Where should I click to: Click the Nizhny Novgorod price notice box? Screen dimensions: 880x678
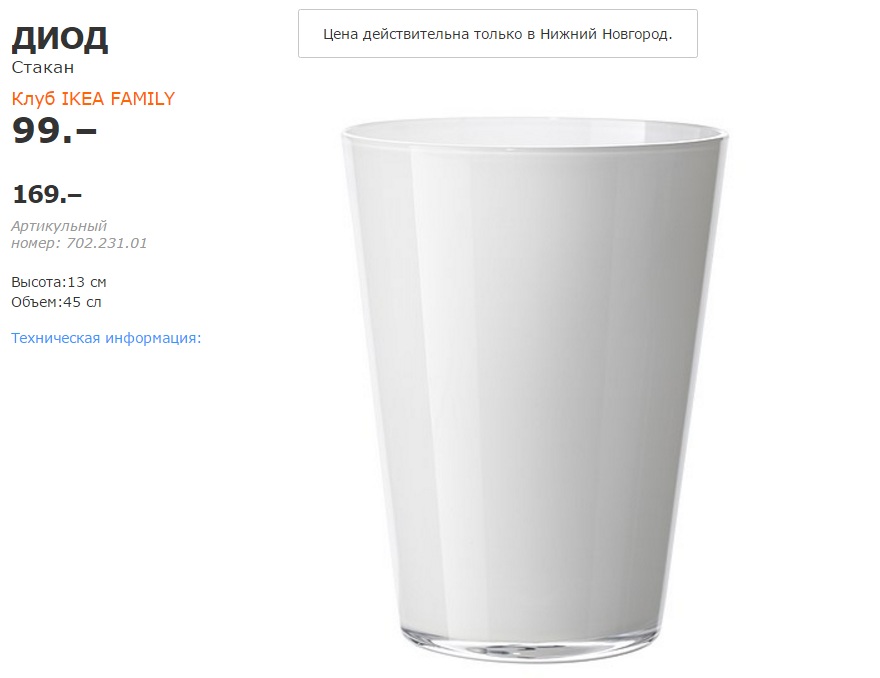click(x=497, y=34)
